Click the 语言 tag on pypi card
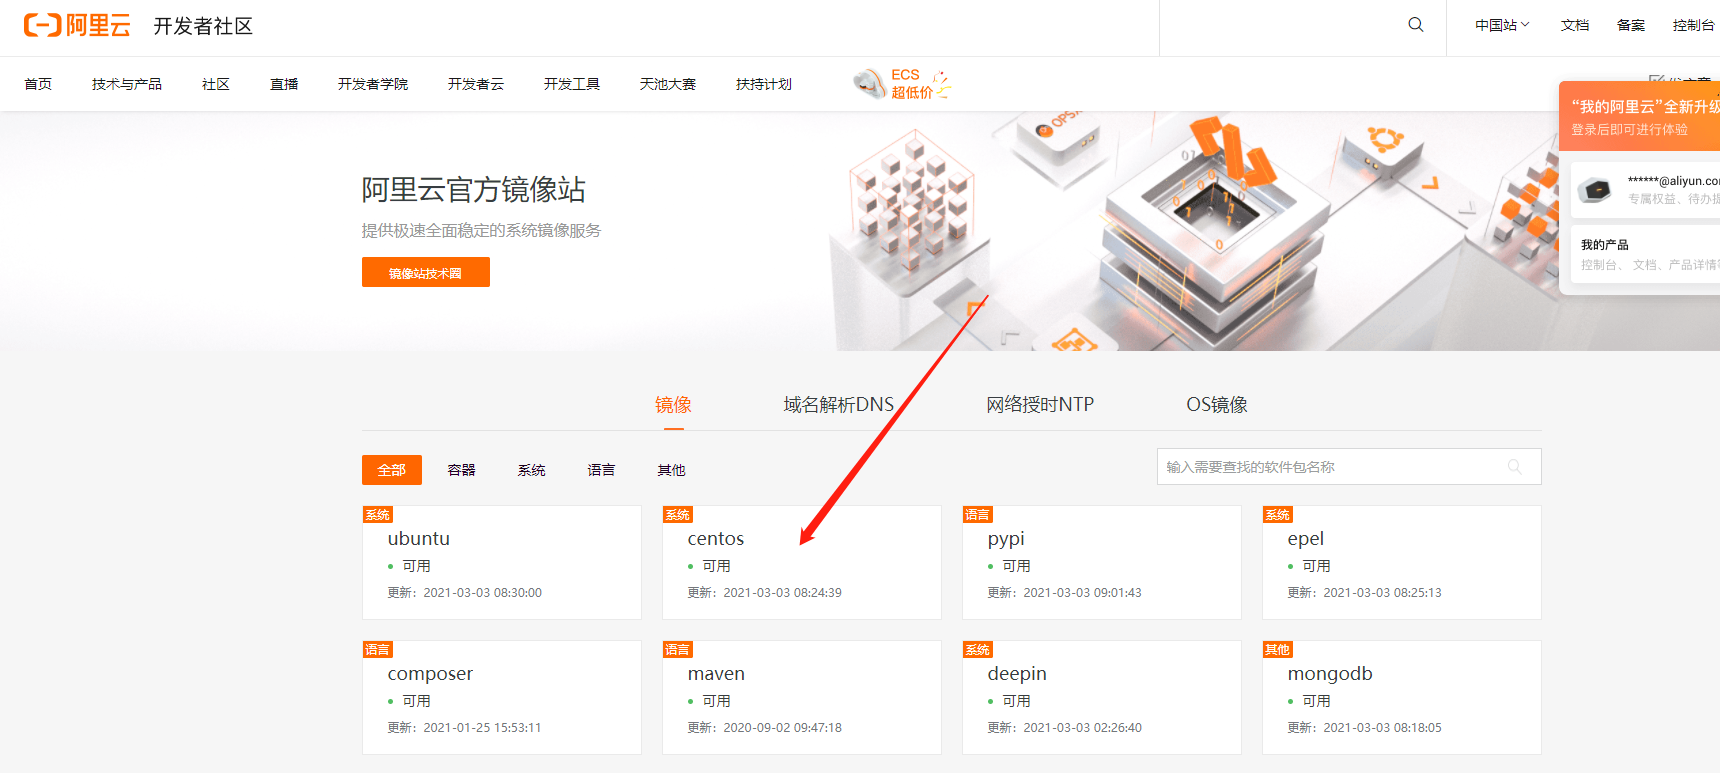Image resolution: width=1720 pixels, height=773 pixels. pyautogui.click(x=978, y=514)
